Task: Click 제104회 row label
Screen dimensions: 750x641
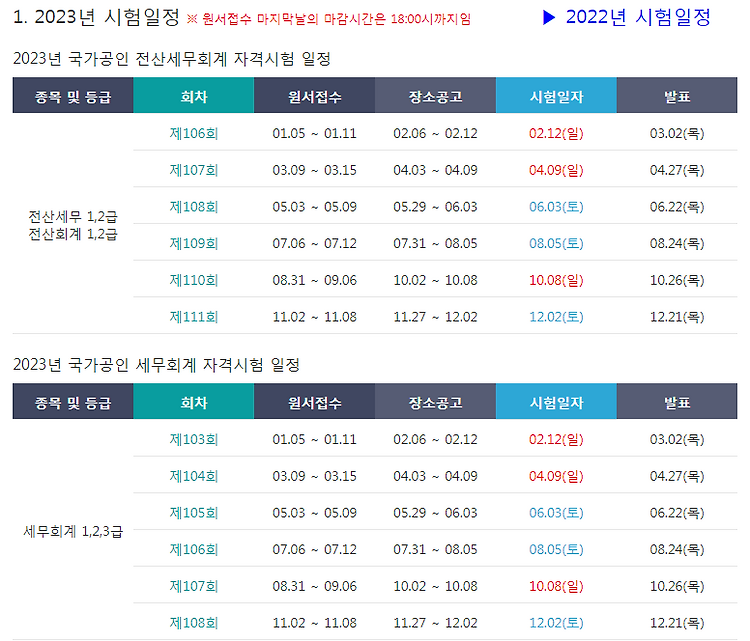Action: [x=194, y=476]
